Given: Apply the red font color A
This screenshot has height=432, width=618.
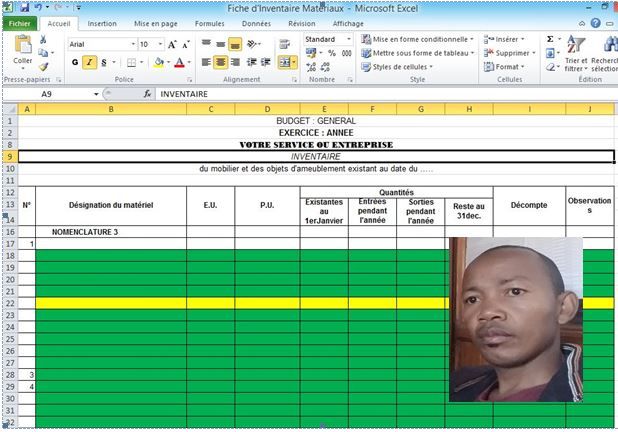Looking at the screenshot, I should pyautogui.click(x=179, y=62).
